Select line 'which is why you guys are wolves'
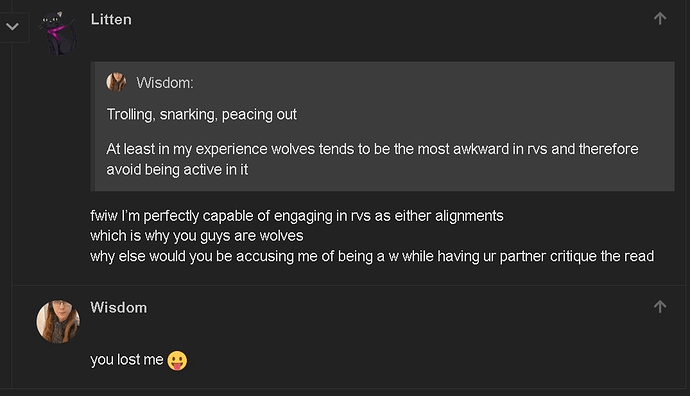The width and height of the screenshot is (690, 396). [197, 236]
